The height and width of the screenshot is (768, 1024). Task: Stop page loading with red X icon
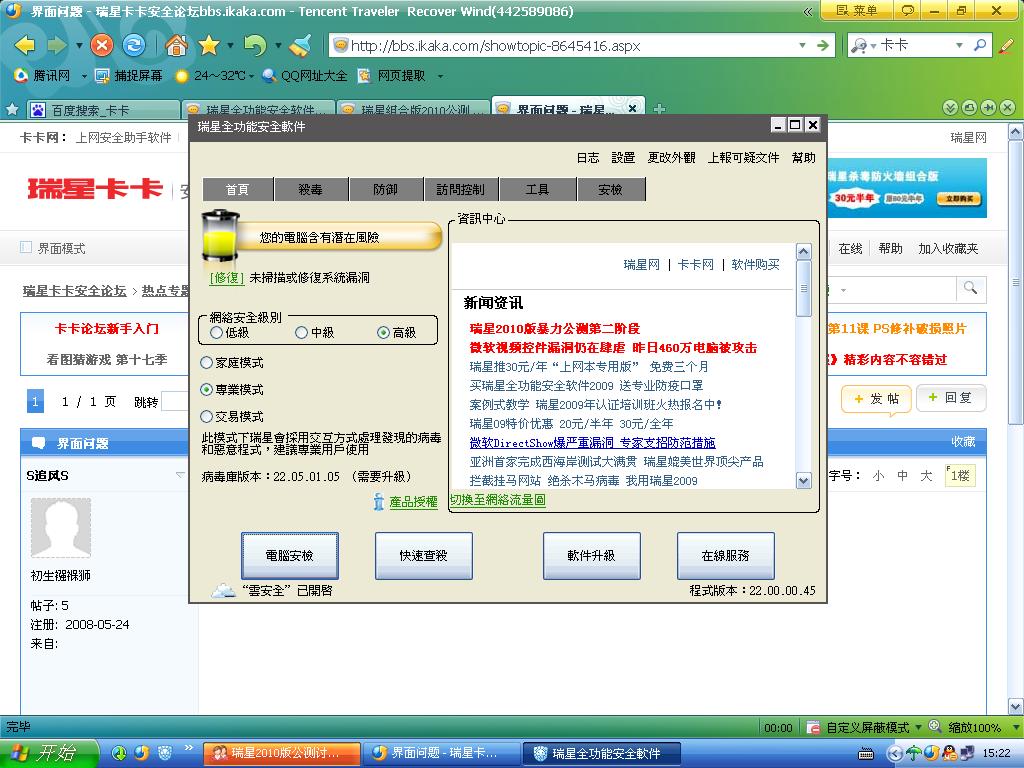coord(101,45)
